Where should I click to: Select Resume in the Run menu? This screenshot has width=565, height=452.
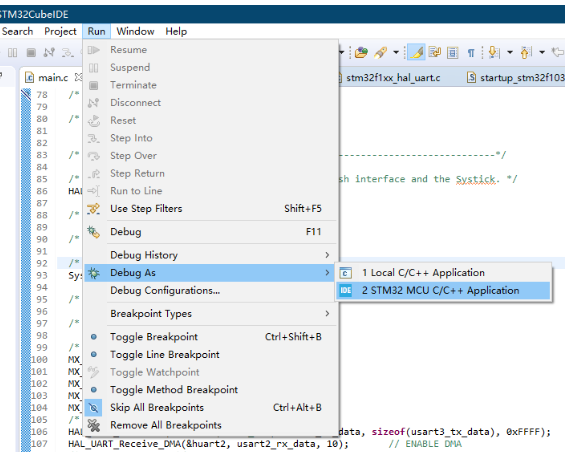(x=210, y=50)
